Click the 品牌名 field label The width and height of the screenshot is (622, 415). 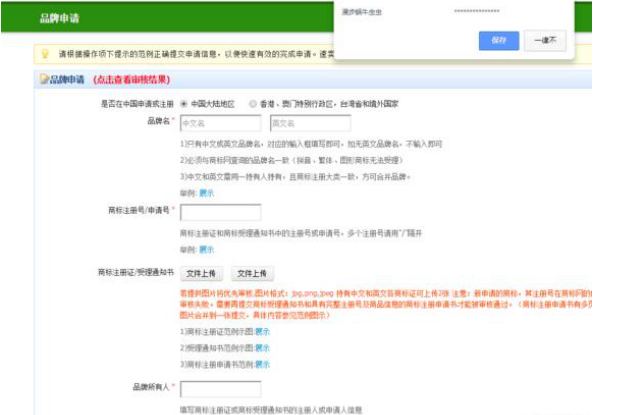pos(159,121)
